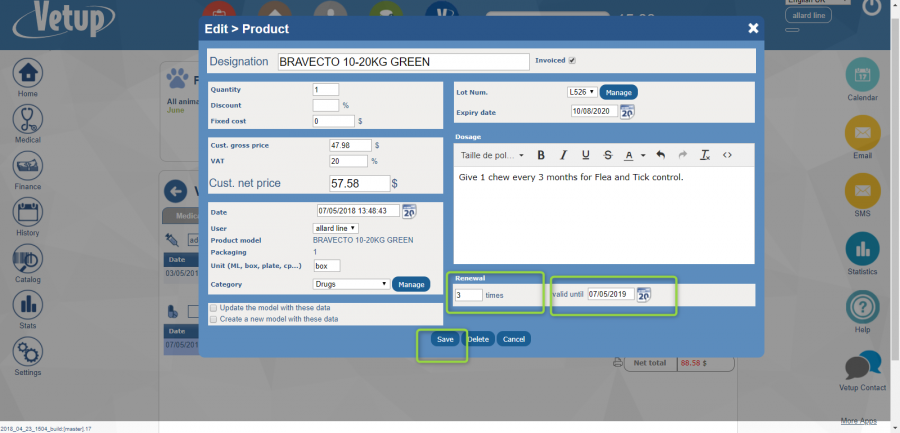Open the Taille de police font size dropdown
The width and height of the screenshot is (900, 433).
492,155
